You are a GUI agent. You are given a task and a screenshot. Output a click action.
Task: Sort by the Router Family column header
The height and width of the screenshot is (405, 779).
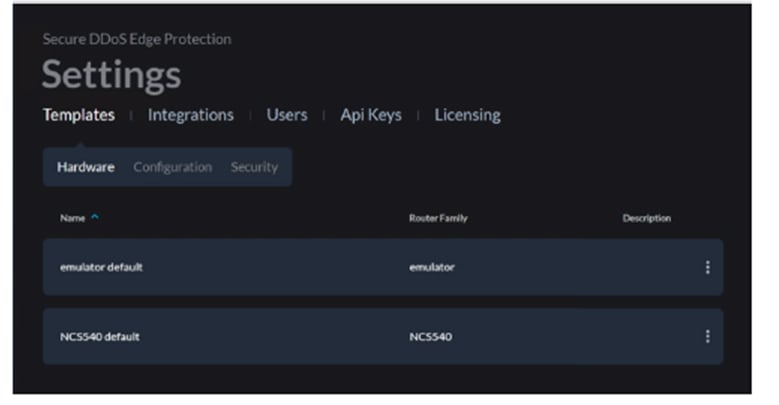pos(438,218)
